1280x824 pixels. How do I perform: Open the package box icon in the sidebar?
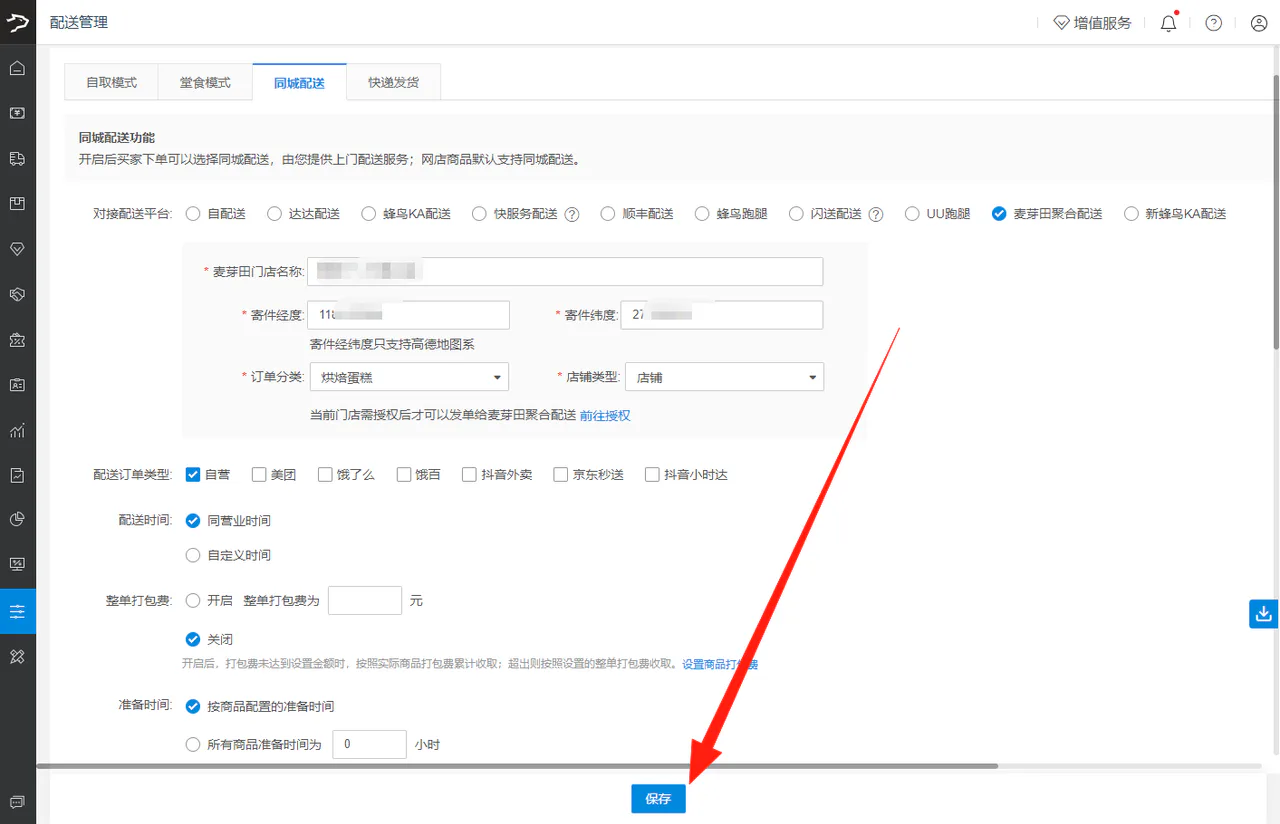[x=17, y=204]
